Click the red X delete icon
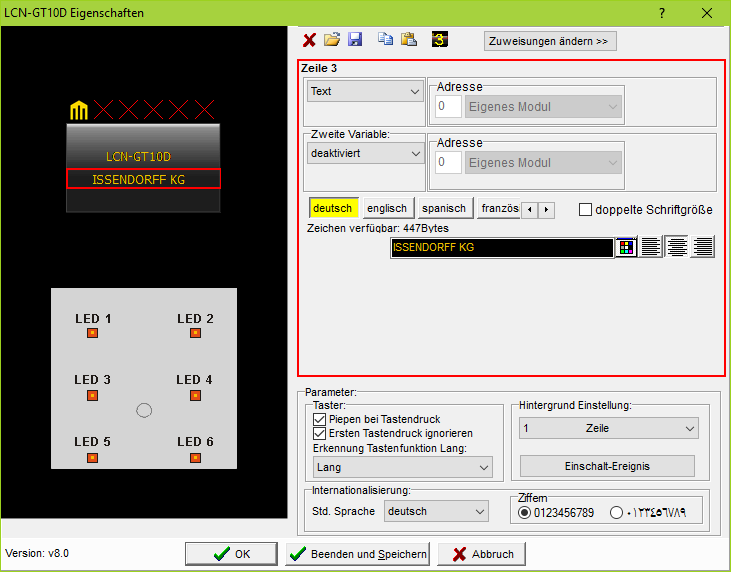 pos(310,40)
